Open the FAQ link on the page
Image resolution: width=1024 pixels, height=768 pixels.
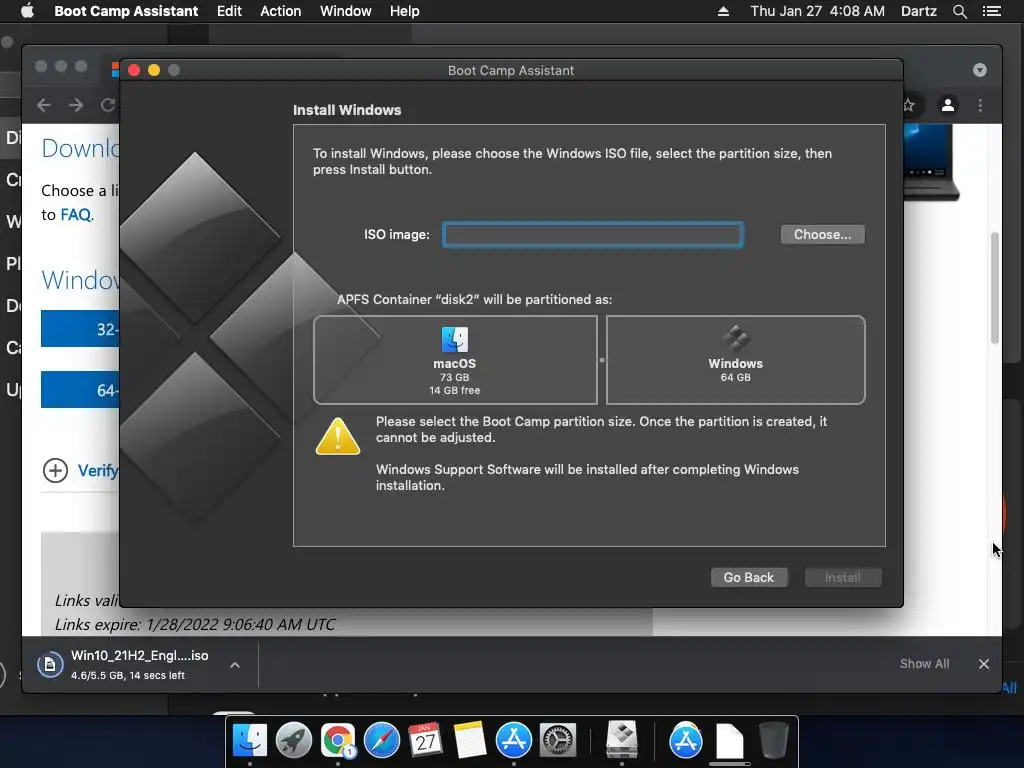[x=76, y=215]
